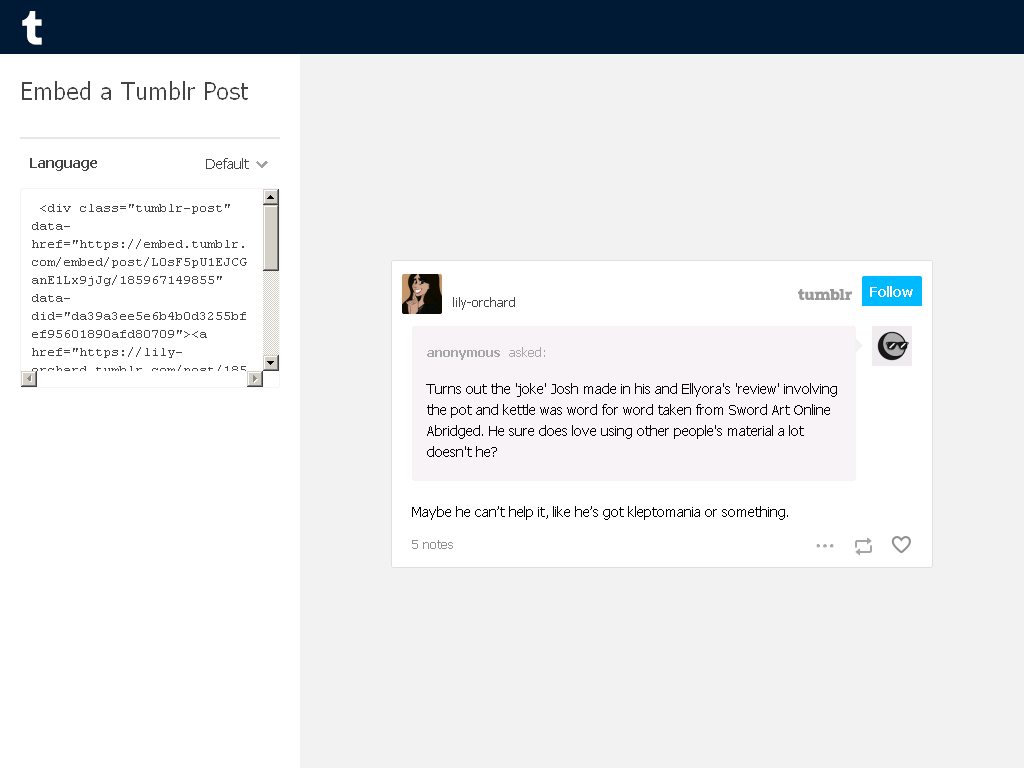
Task: Click the gray tumblr wordmark in post
Action: click(825, 295)
